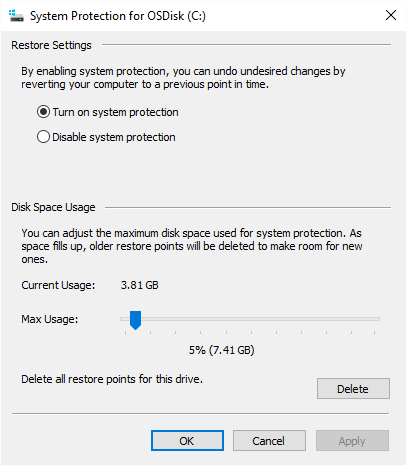407x466 pixels.
Task: Click the "Max Usage:" label
Action: (x=50, y=319)
